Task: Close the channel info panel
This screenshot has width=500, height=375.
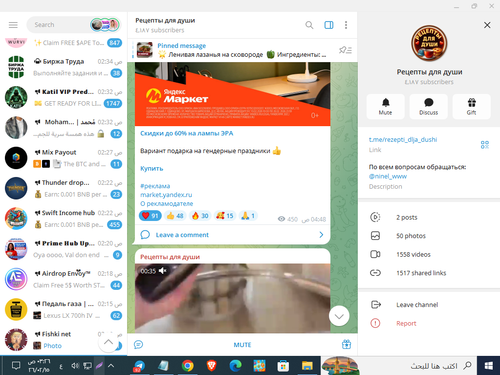Action: click(x=487, y=25)
